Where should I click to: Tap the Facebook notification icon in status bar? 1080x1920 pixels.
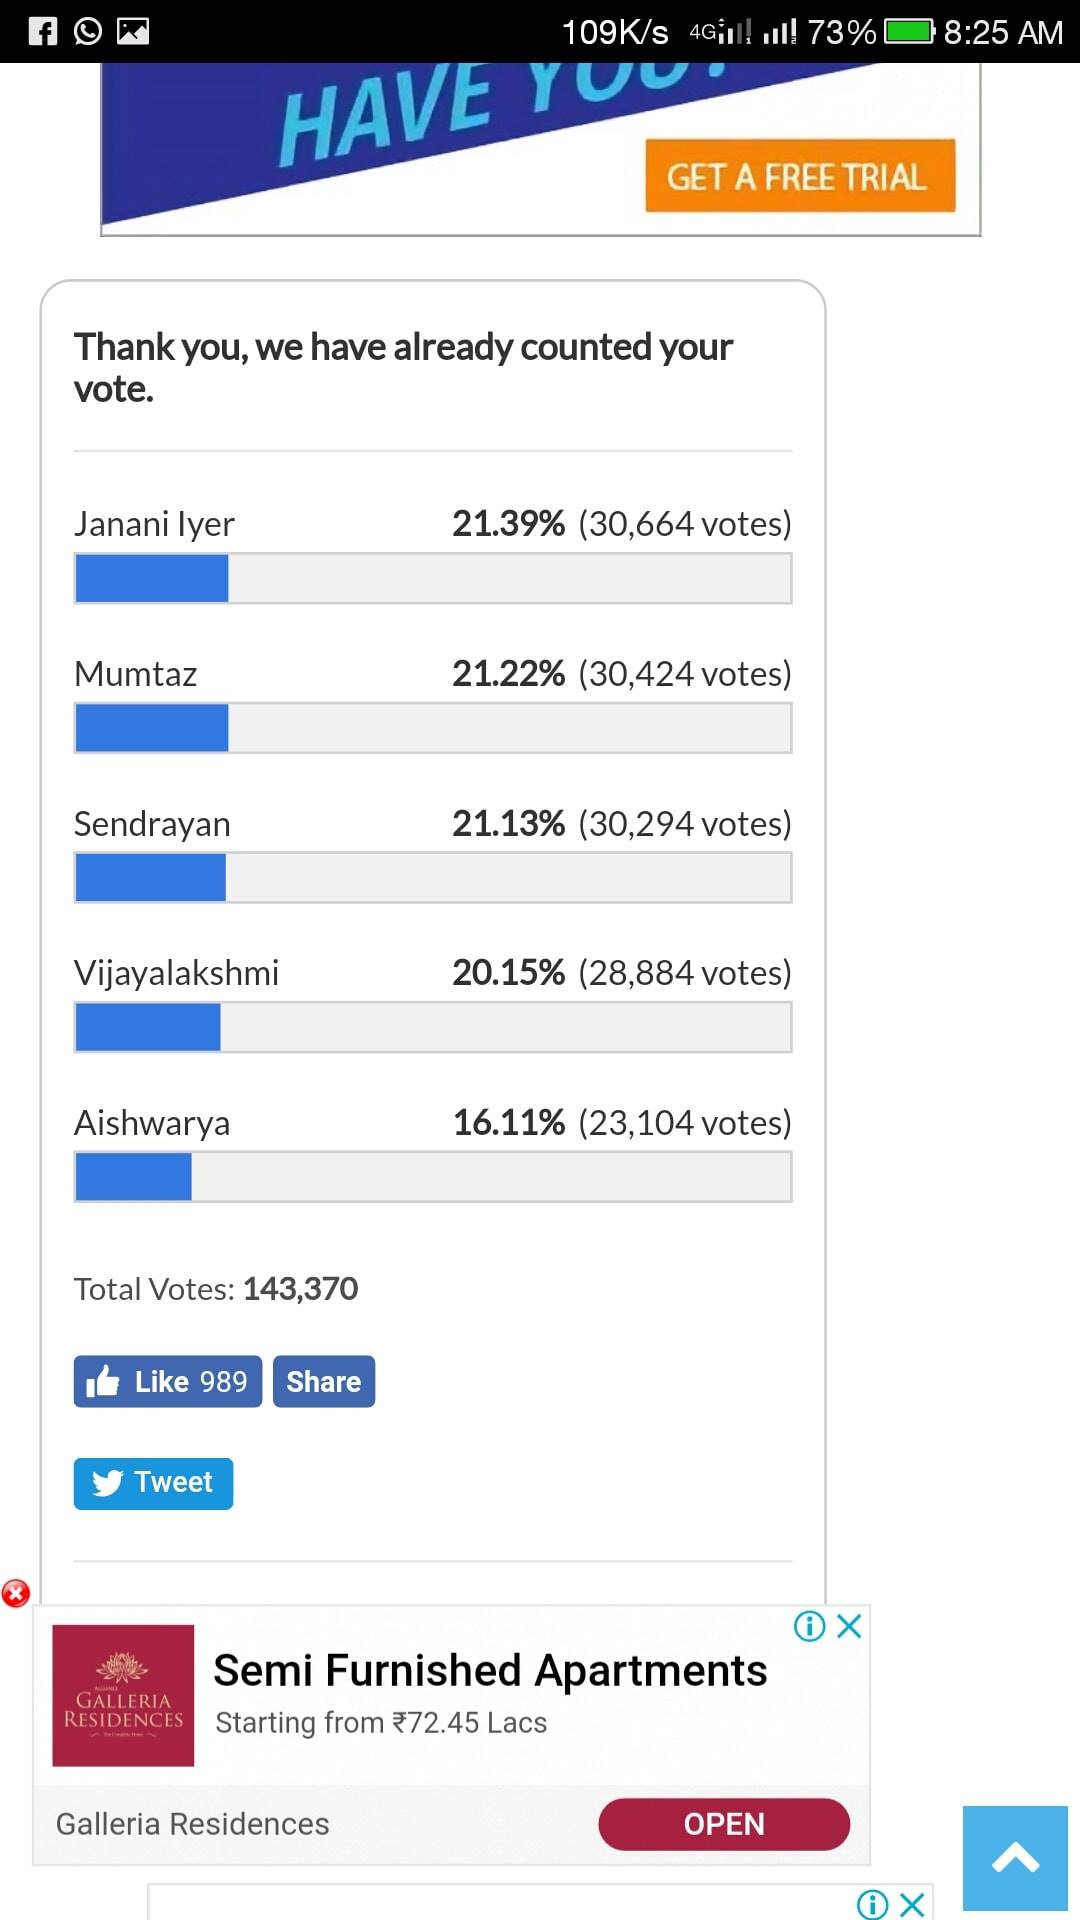43,32
